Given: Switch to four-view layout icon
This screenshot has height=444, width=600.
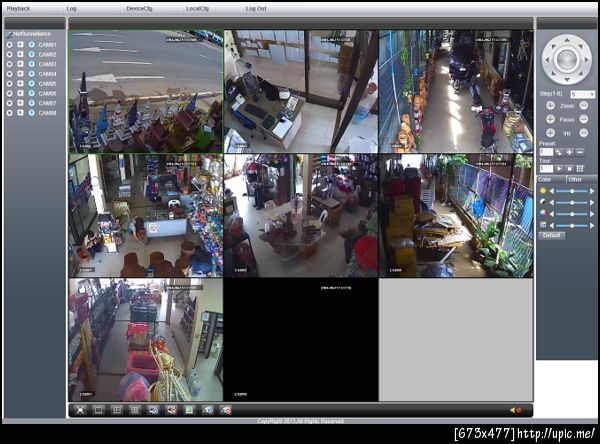Looking at the screenshot, I should click(x=116, y=410).
